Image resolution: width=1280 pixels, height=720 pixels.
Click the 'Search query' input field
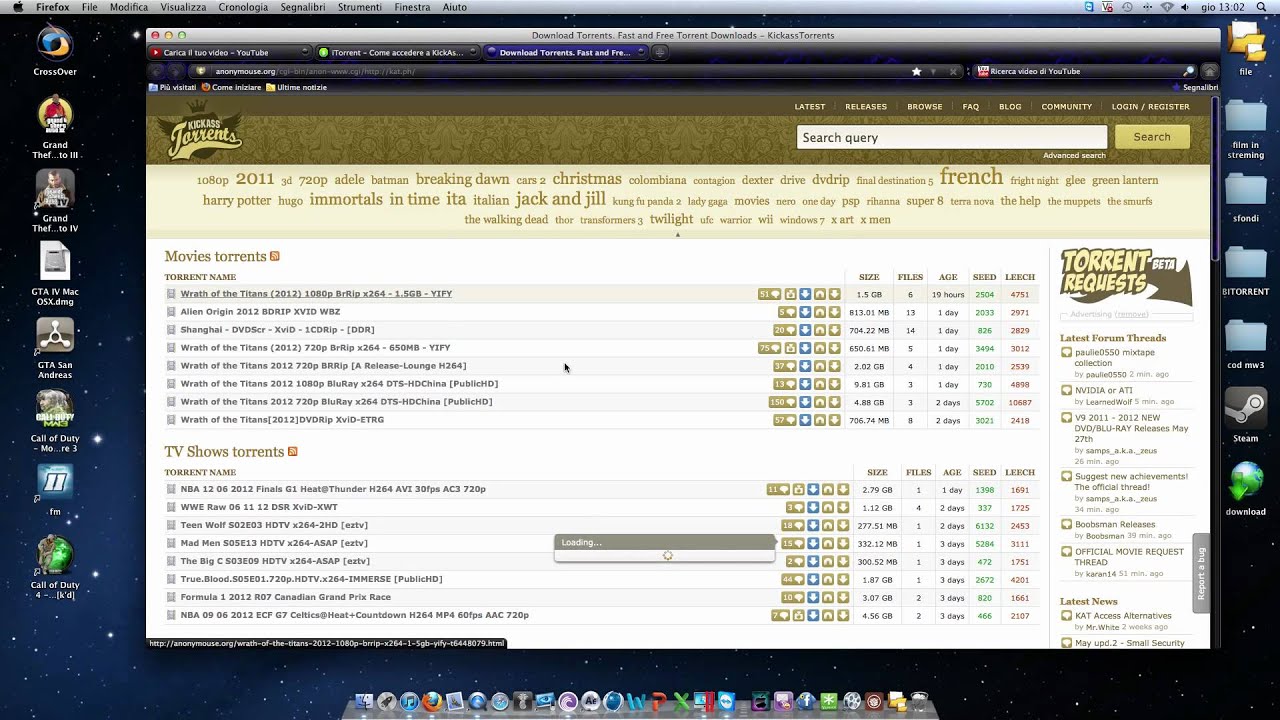tap(952, 137)
